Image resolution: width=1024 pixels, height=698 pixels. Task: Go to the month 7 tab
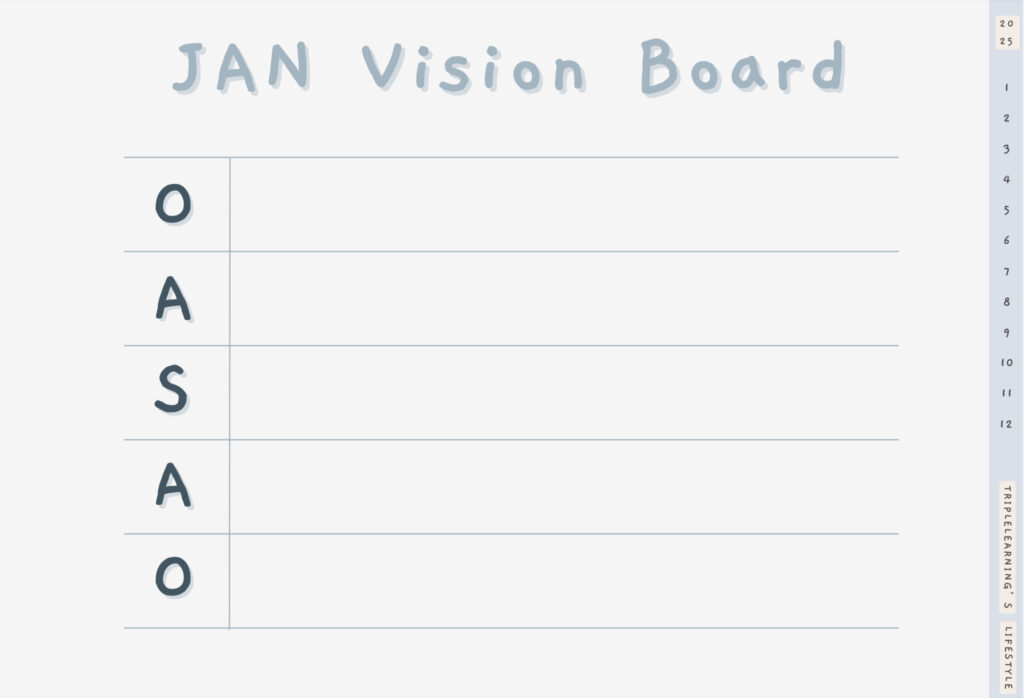coord(1006,271)
